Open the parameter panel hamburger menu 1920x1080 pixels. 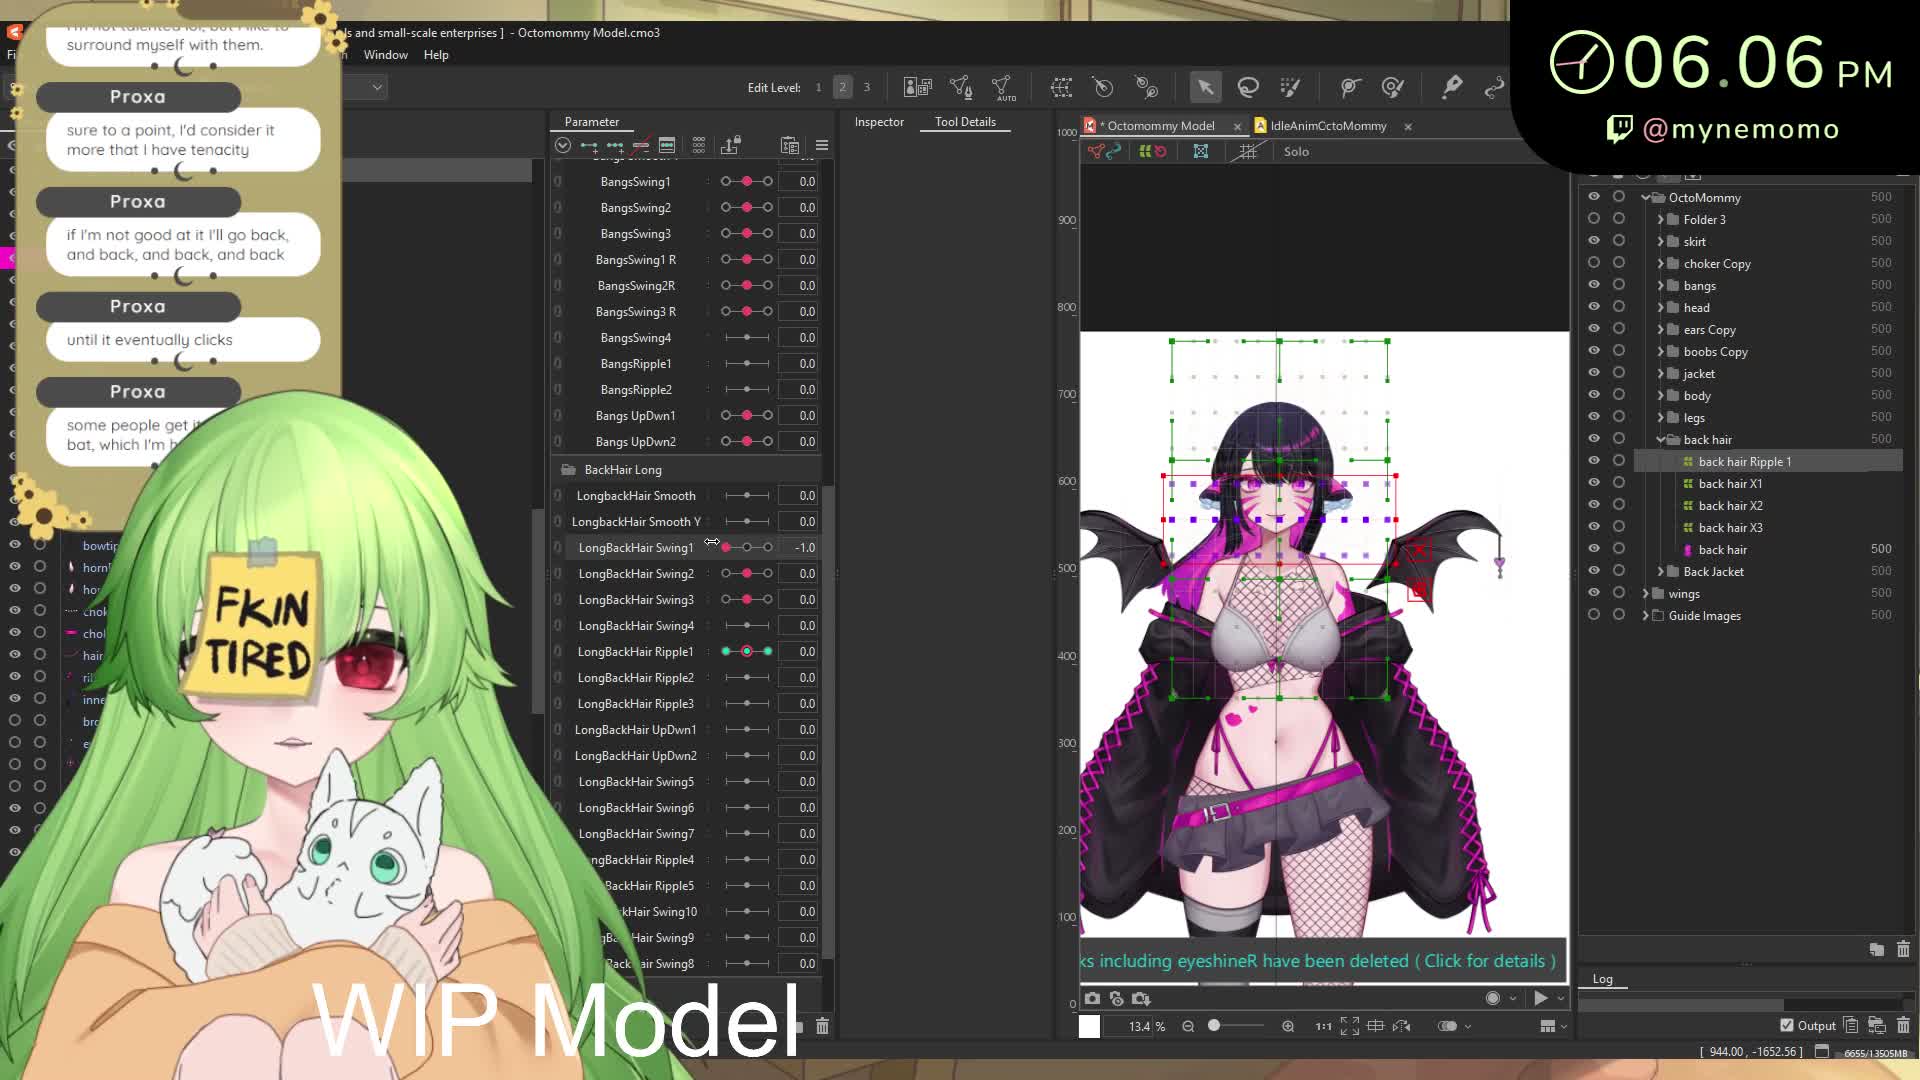coord(822,146)
